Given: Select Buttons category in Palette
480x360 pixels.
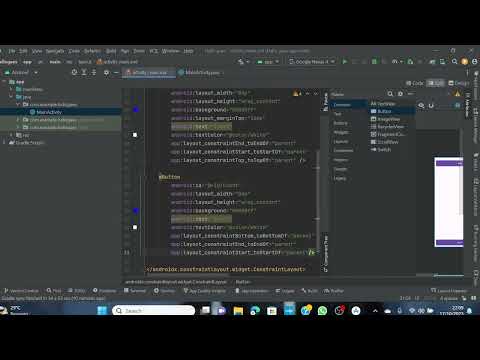Looking at the screenshot, I should [340, 123].
